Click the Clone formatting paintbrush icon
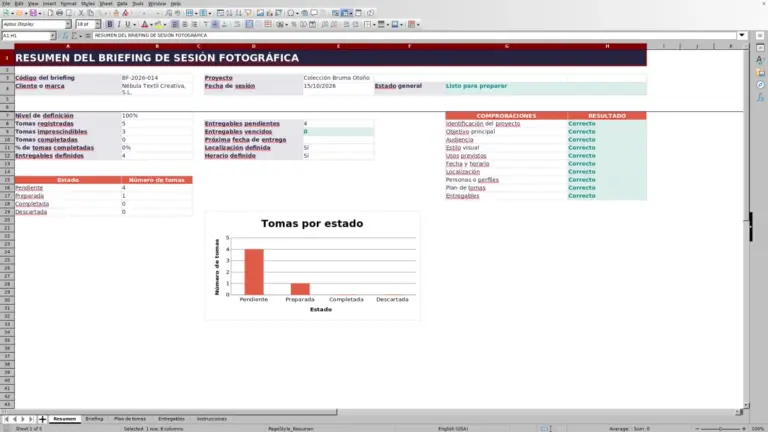Viewport: 768px width, 432px height. click(x=116, y=13)
